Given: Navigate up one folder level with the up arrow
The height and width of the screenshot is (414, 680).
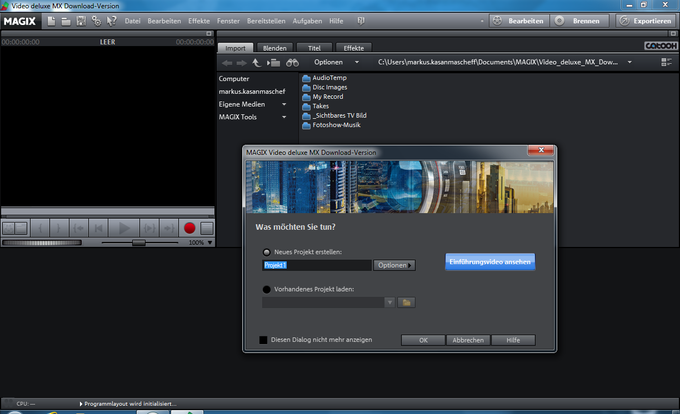Looking at the screenshot, I should pos(256,63).
